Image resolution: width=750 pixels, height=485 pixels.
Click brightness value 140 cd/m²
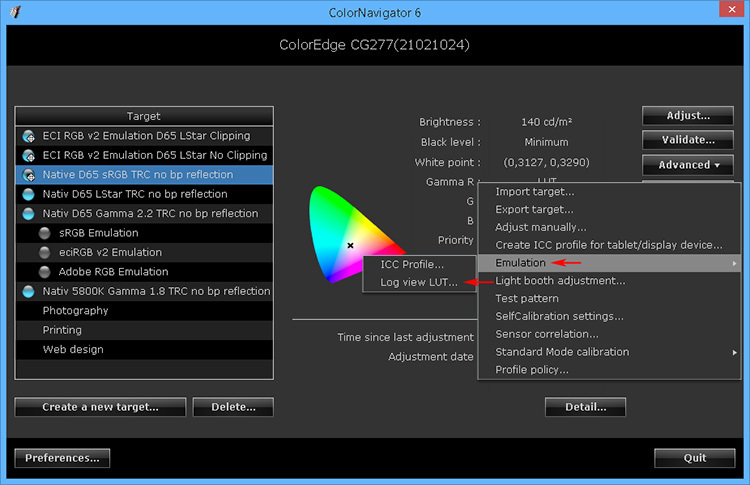[546, 122]
